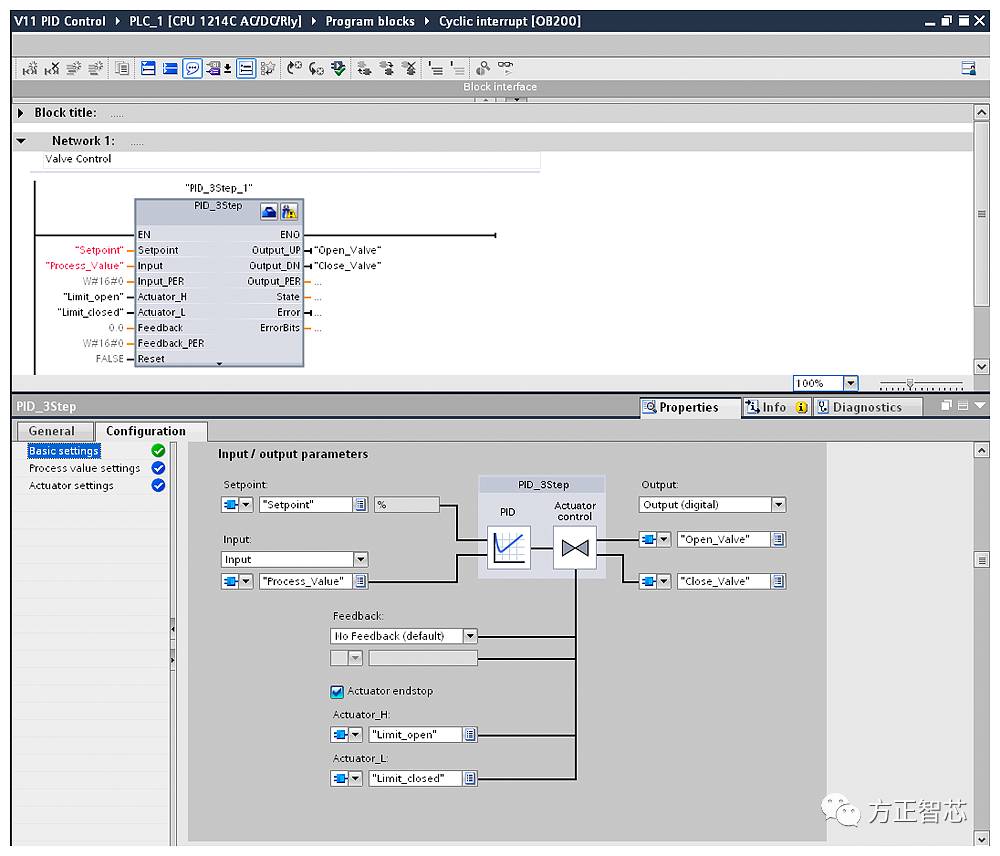The width and height of the screenshot is (1000, 856).
Task: Collapse the Network 1 section
Action: coord(21,141)
